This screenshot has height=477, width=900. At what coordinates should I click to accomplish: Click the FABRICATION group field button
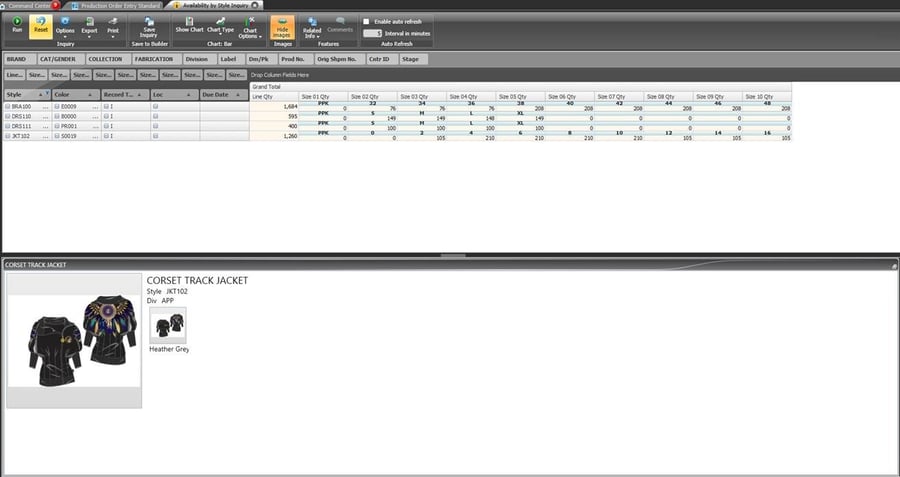[x=153, y=59]
